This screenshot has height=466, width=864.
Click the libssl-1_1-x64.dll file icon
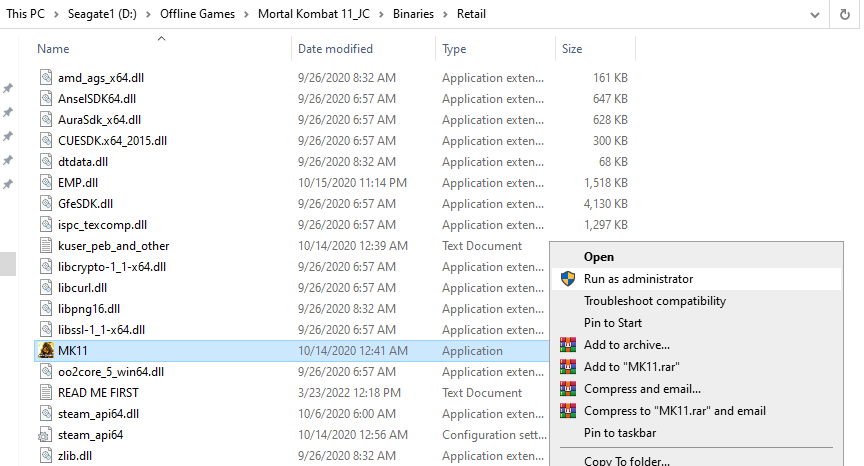46,329
